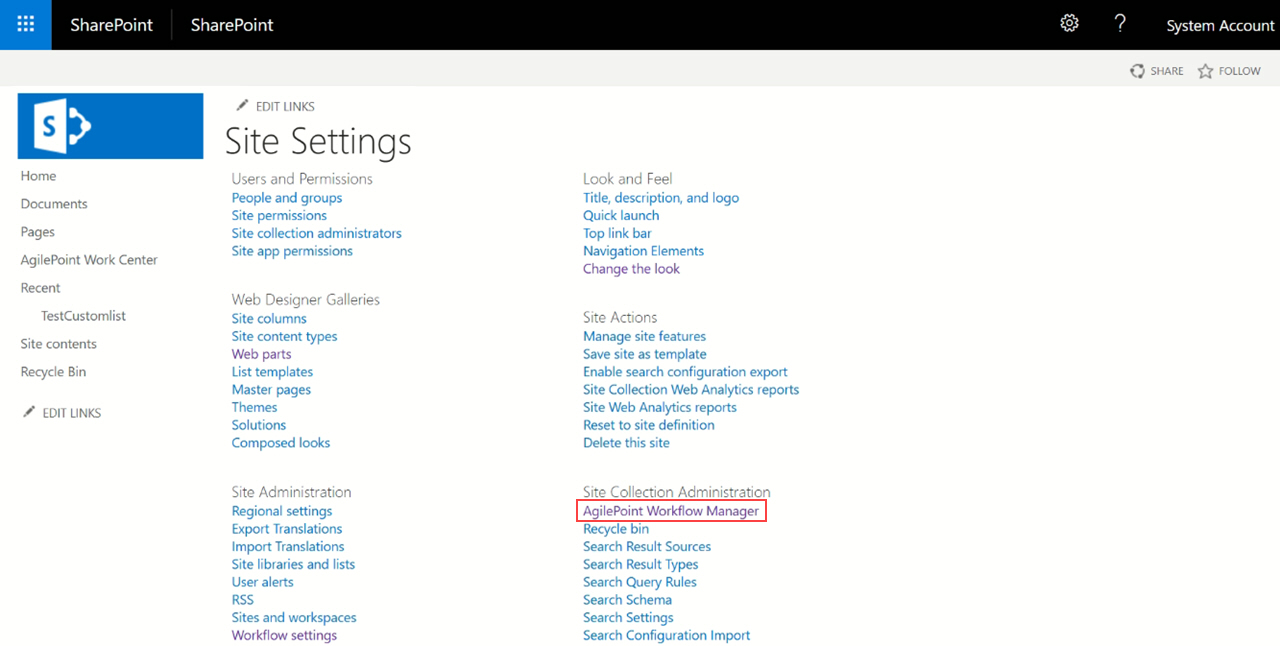Open AgilePoint Work Center in sidebar

click(89, 260)
